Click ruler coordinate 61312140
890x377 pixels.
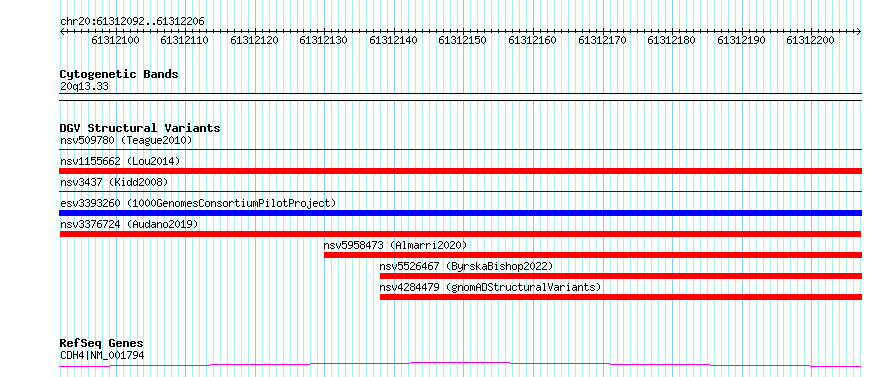tap(393, 40)
